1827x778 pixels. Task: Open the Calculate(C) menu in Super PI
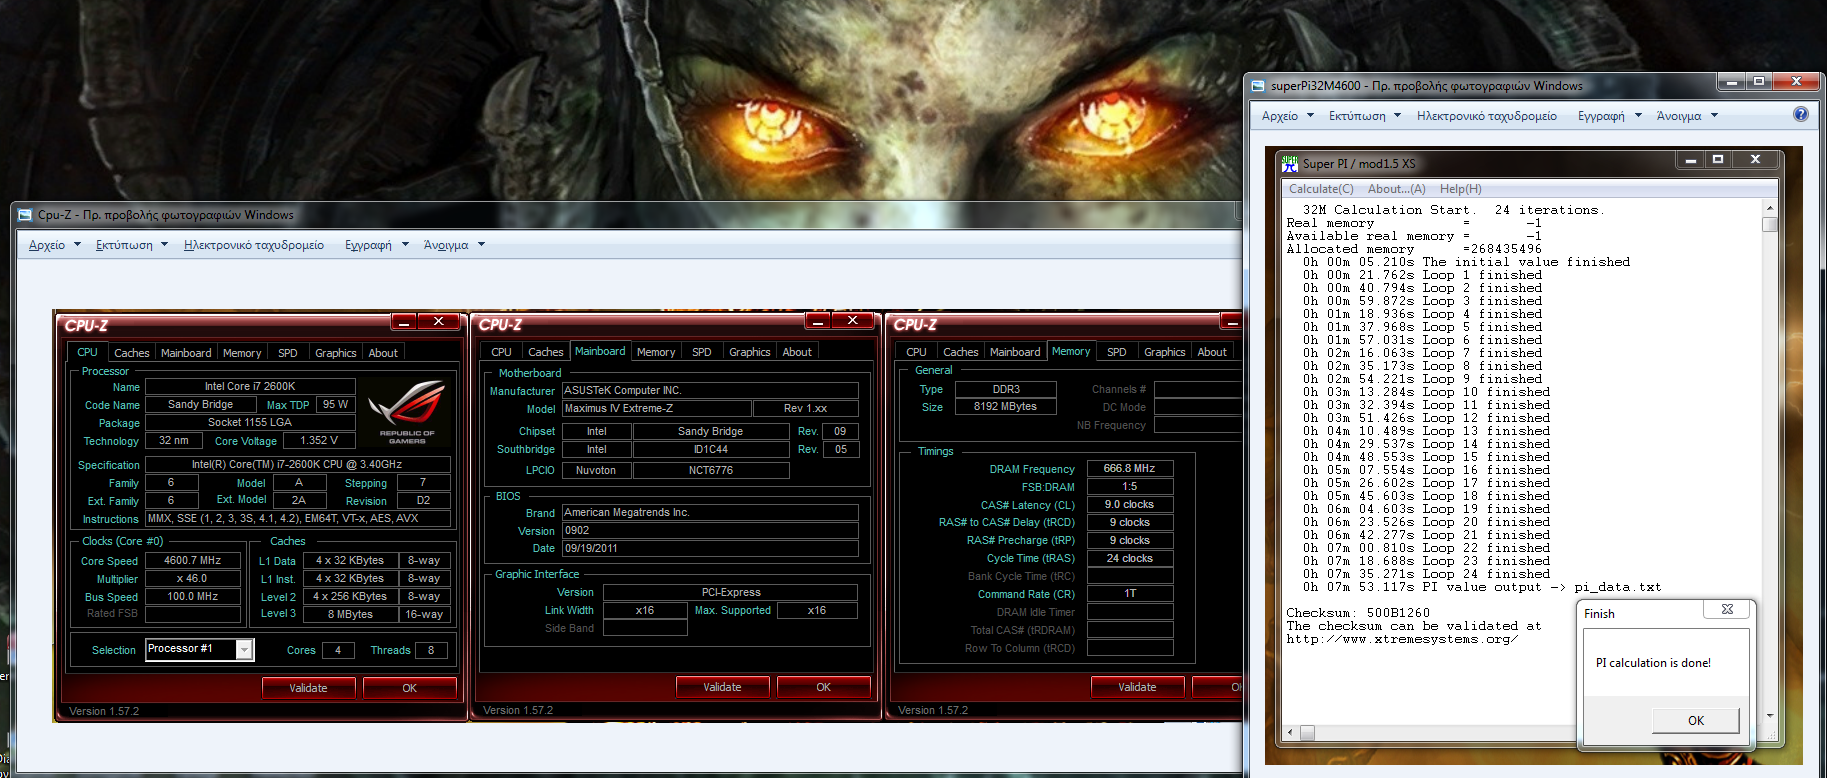[1321, 189]
